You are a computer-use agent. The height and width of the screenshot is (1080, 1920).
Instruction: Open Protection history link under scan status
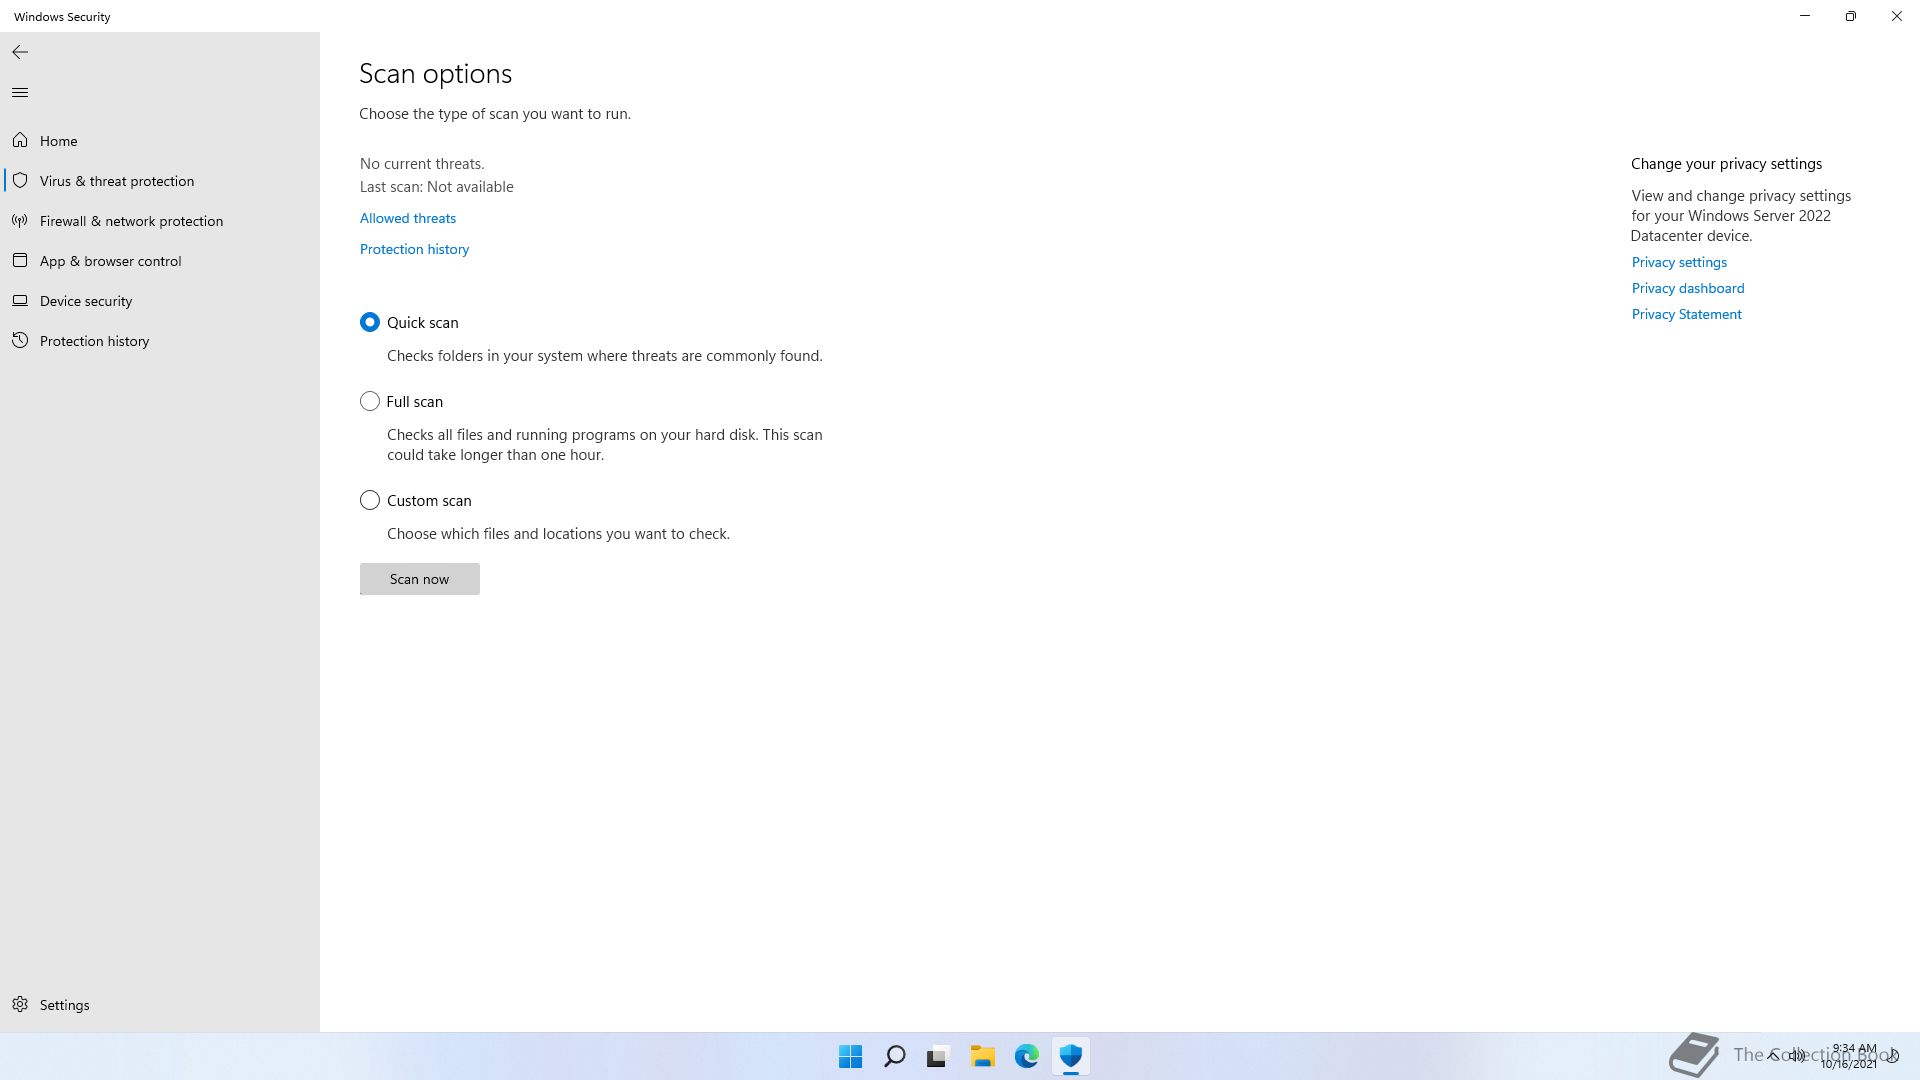(x=415, y=249)
